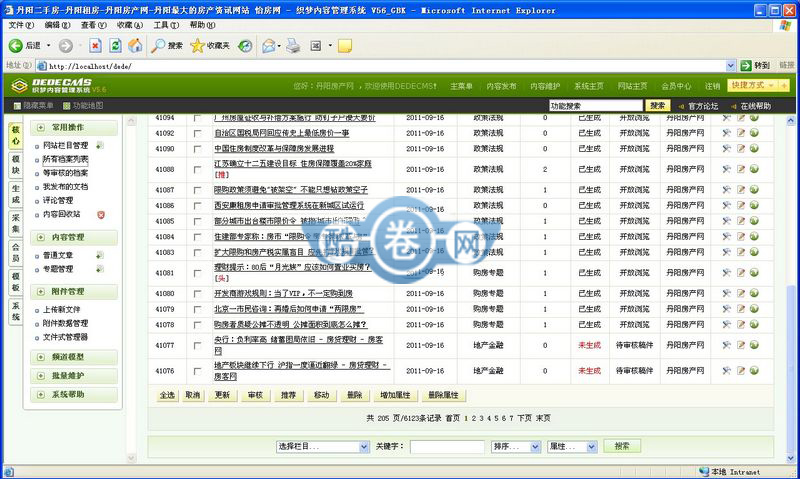The image size is (800, 479).
Task: Open the 选择栏目 dropdown
Action: 322,446
